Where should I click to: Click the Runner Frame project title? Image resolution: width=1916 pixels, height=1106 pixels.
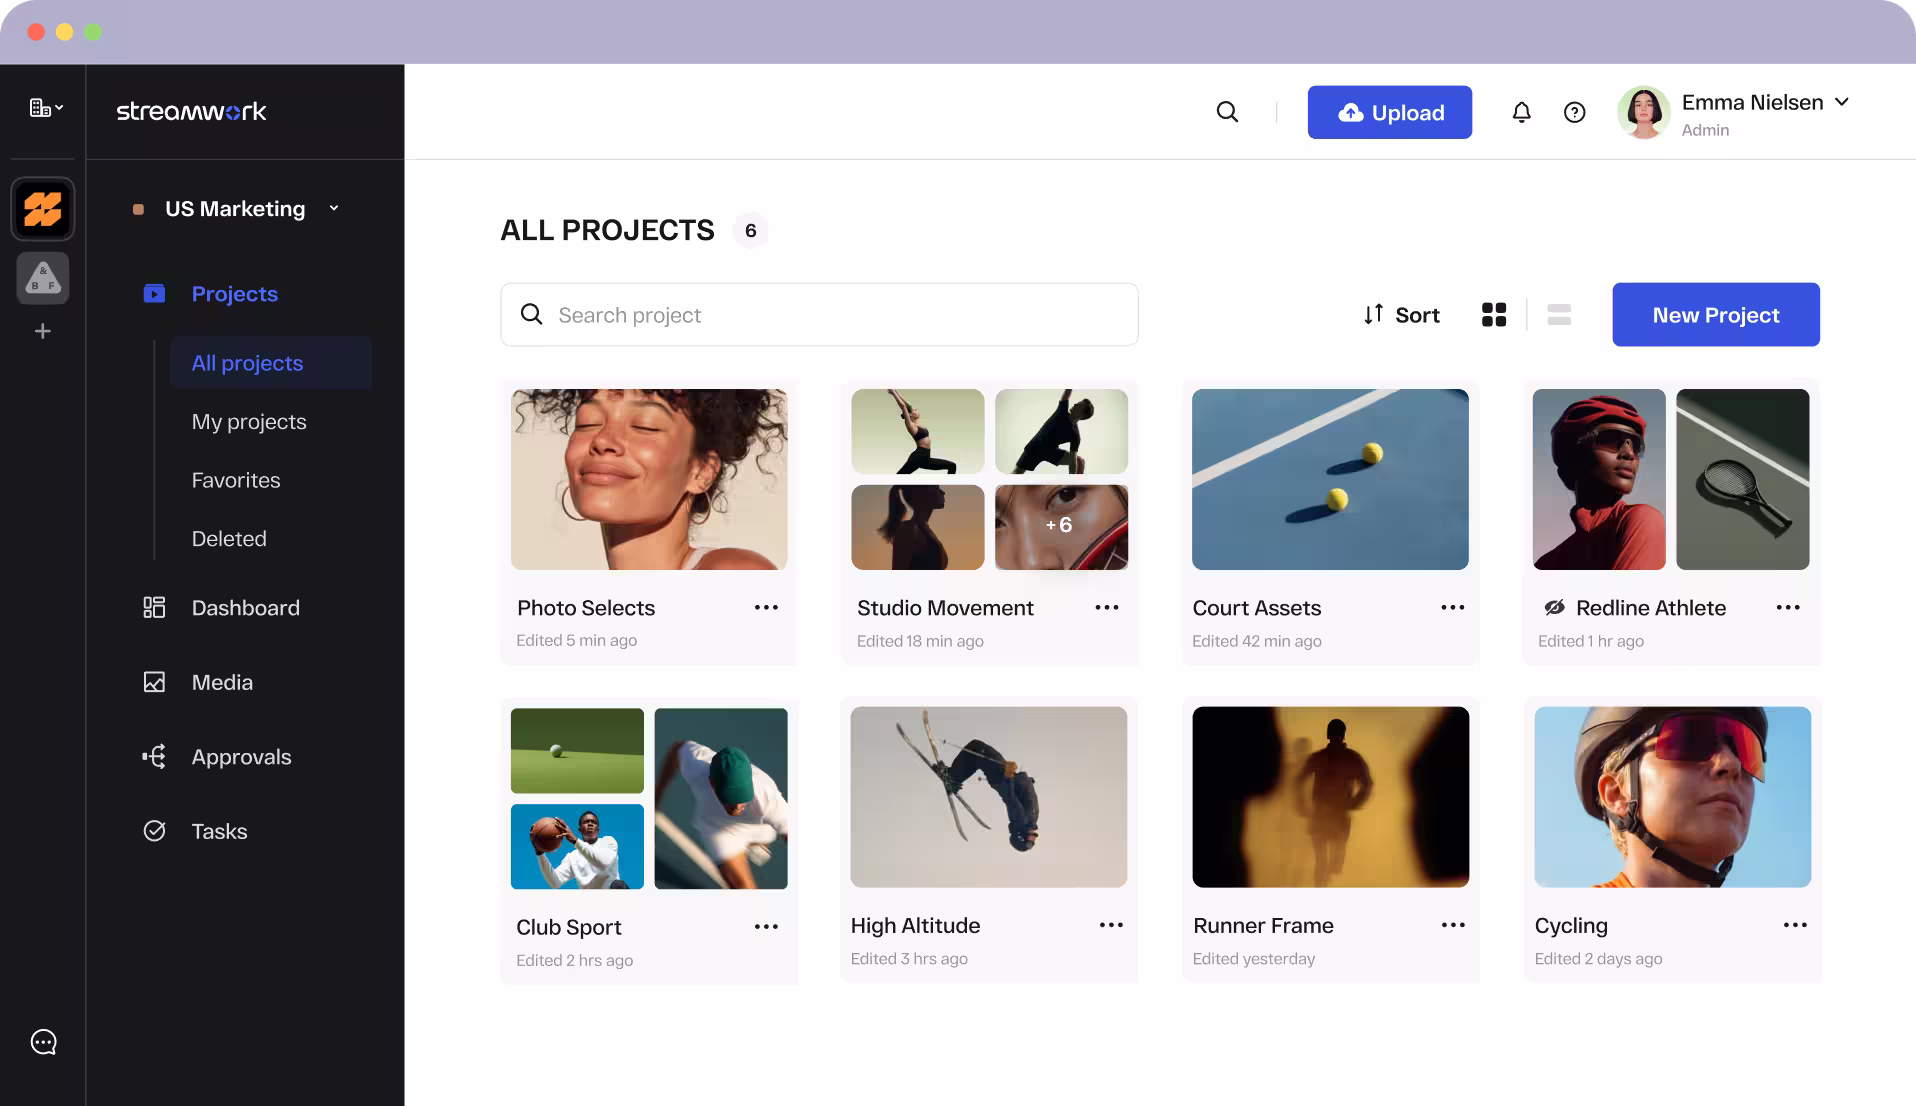click(x=1263, y=926)
